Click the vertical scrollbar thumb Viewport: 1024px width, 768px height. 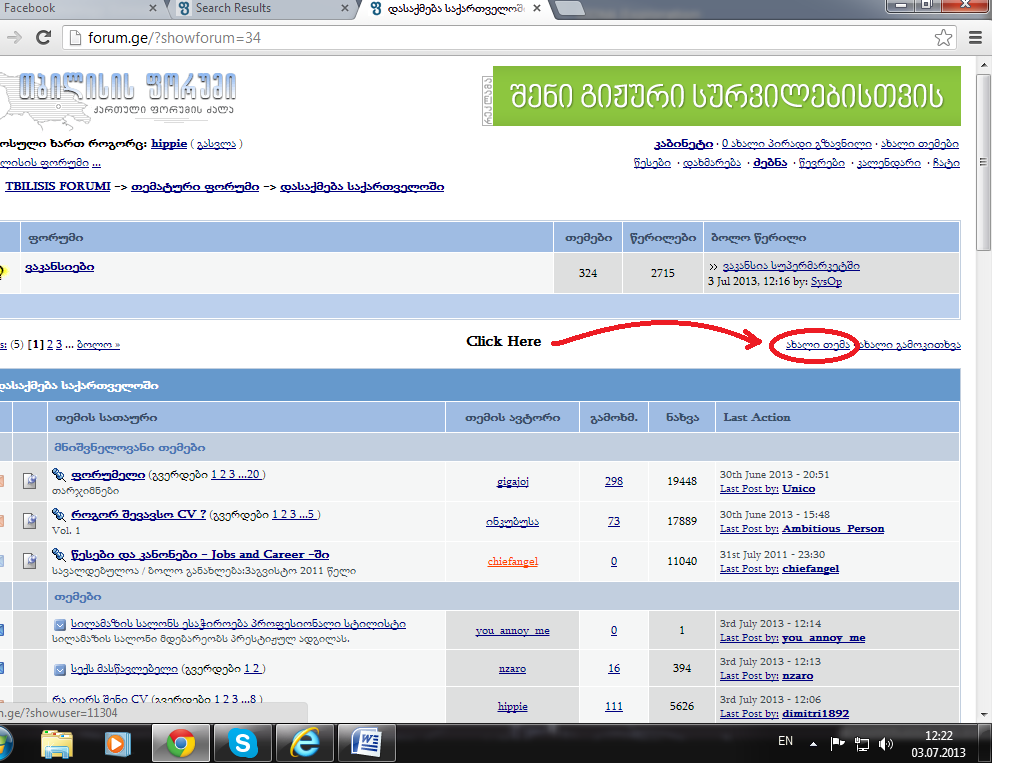(984, 162)
